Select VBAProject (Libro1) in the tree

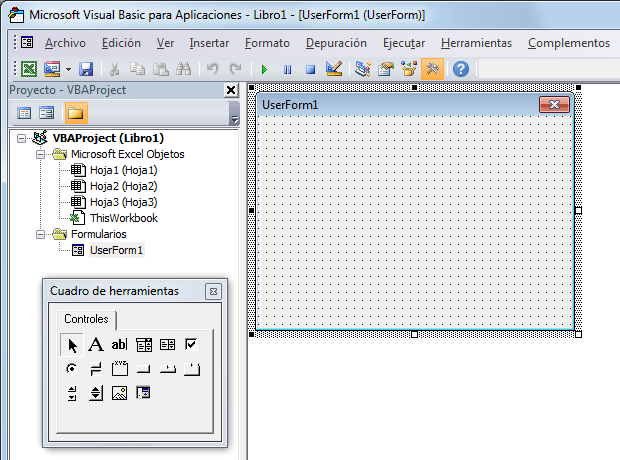coord(108,138)
